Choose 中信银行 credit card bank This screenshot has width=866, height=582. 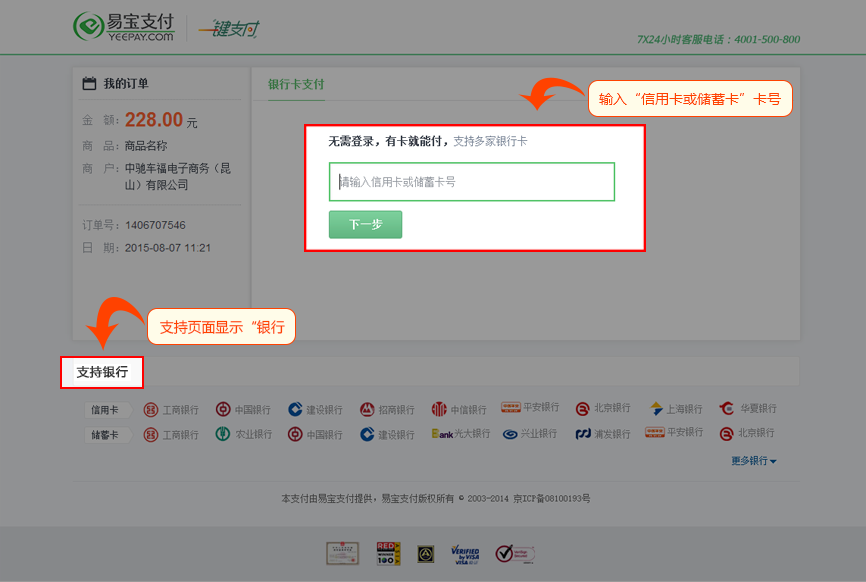click(459, 410)
